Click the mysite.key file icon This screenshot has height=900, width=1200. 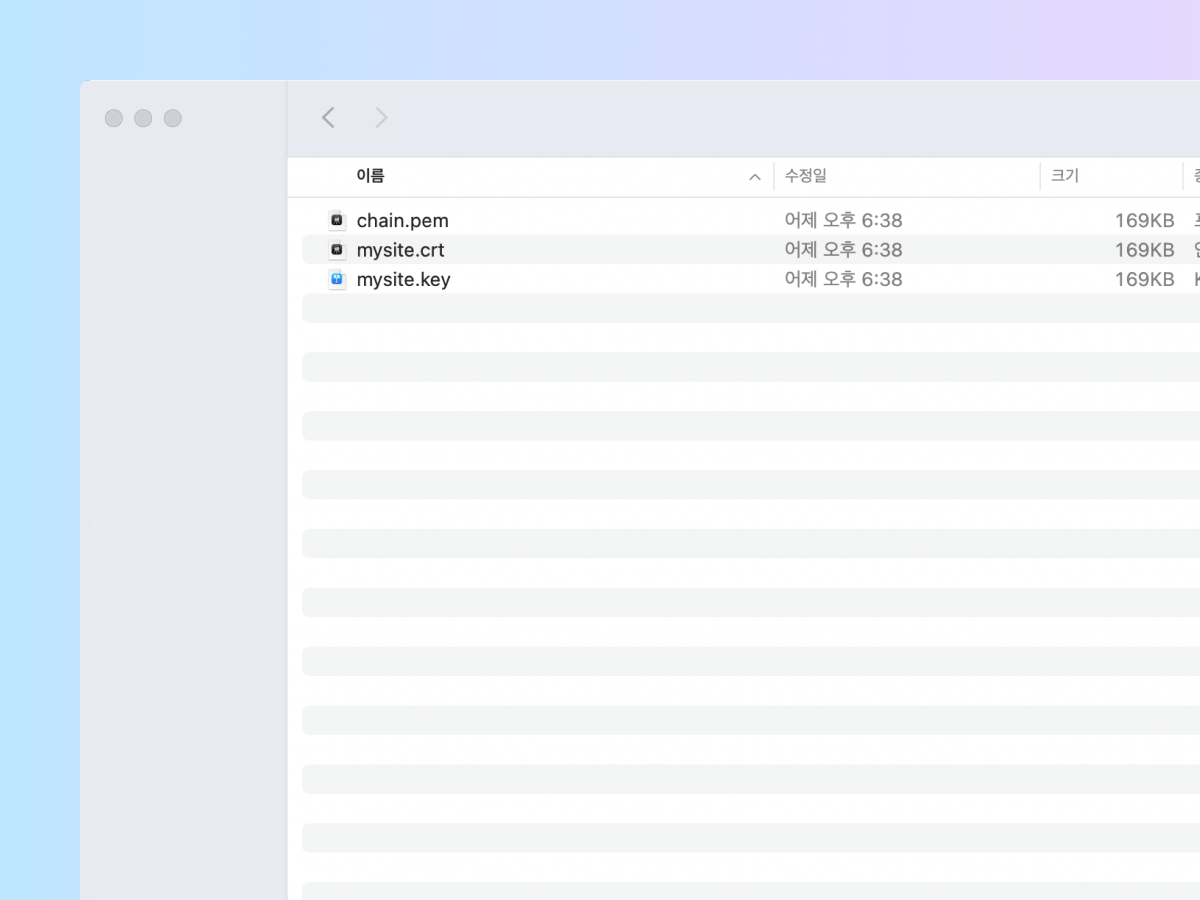(337, 279)
